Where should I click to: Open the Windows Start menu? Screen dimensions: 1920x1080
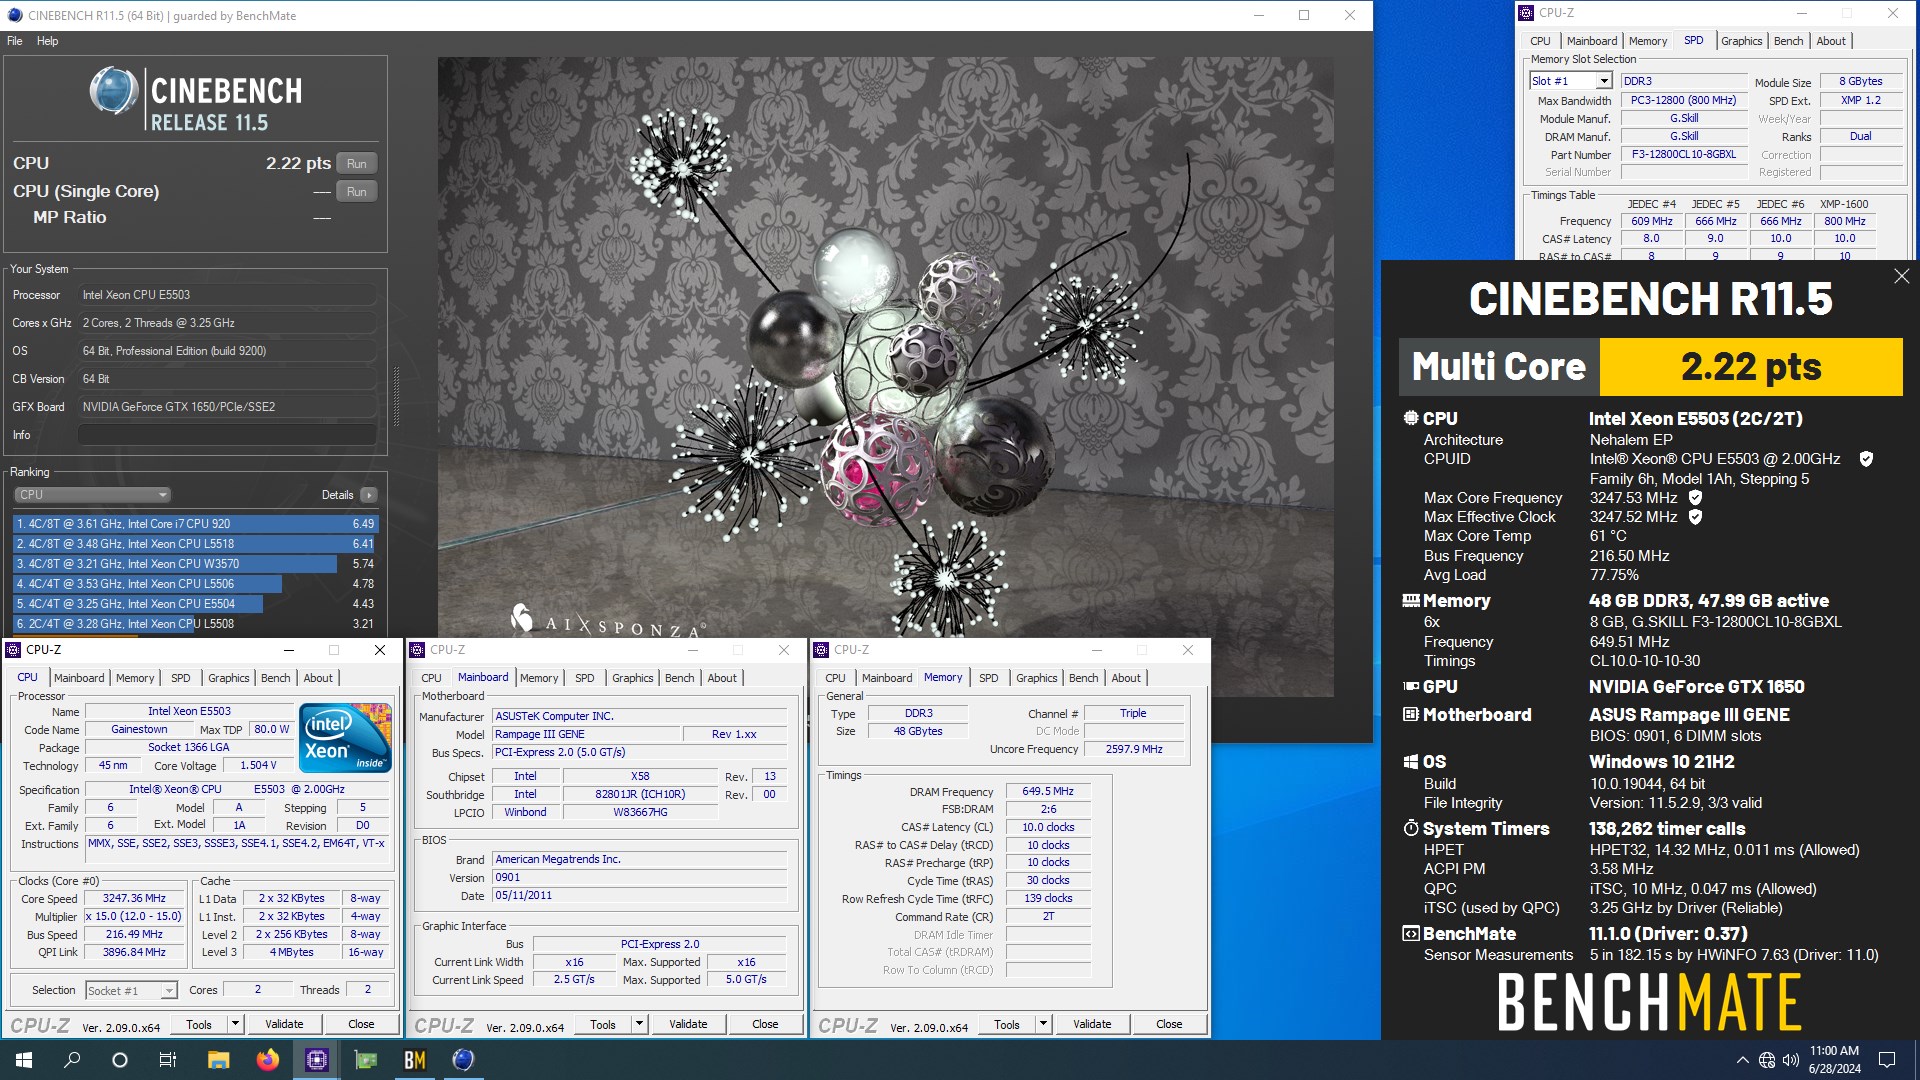coord(24,1060)
